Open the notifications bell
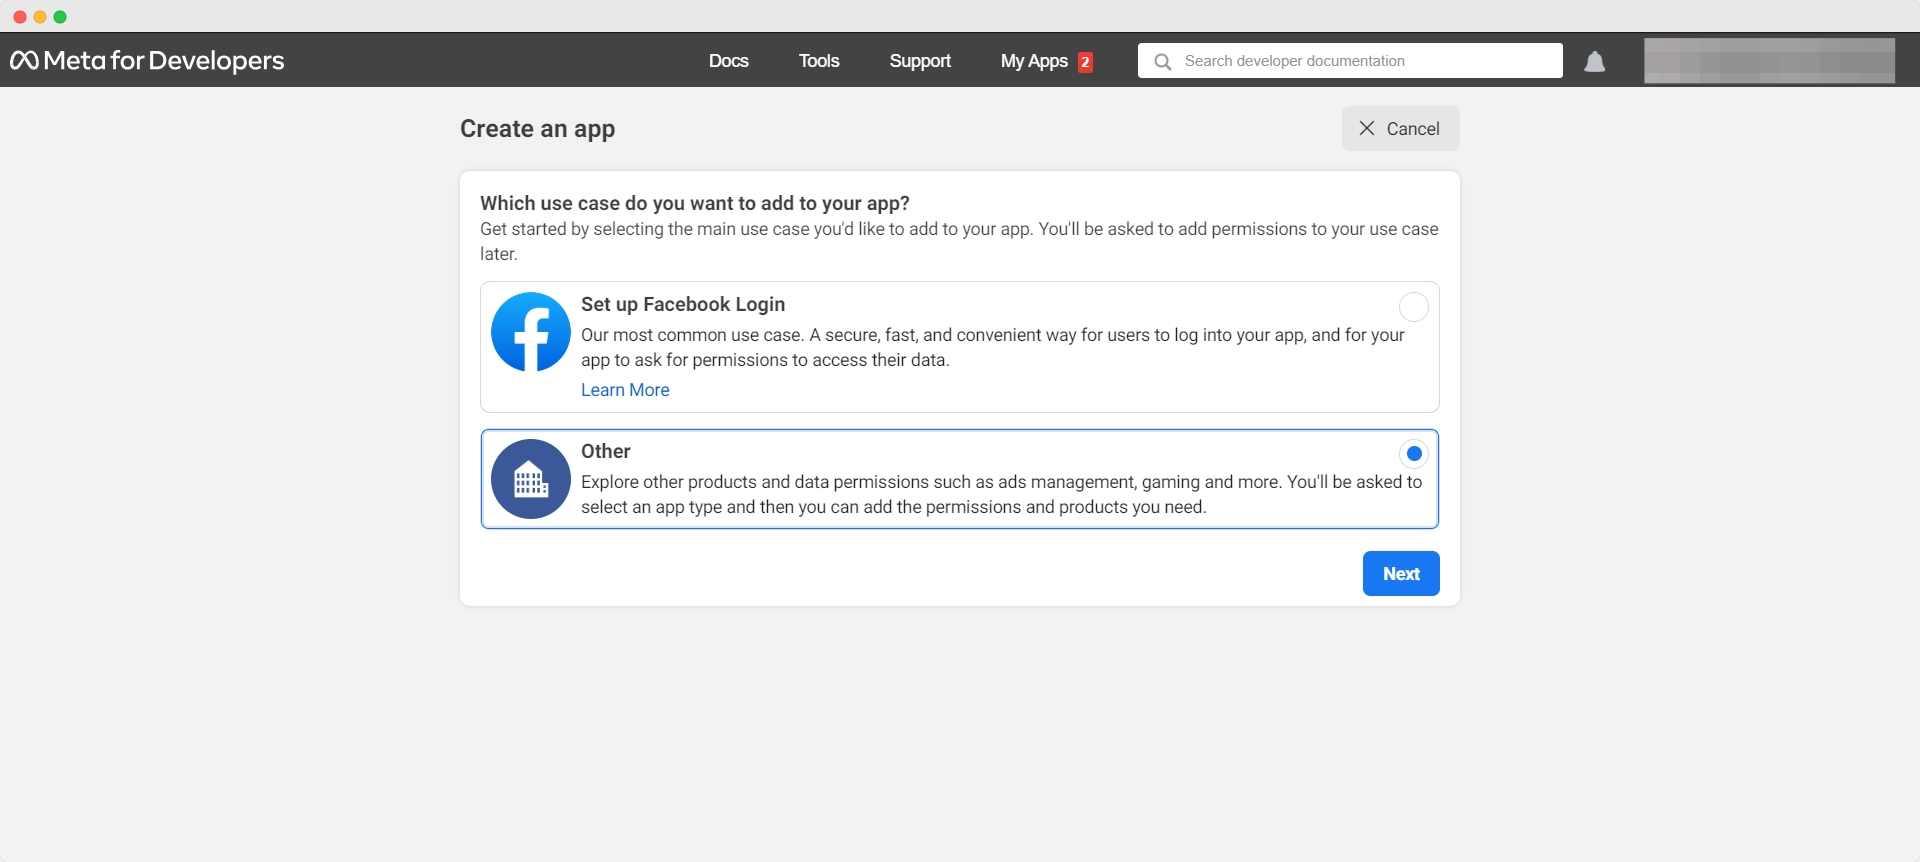The width and height of the screenshot is (1920, 862). click(x=1595, y=62)
